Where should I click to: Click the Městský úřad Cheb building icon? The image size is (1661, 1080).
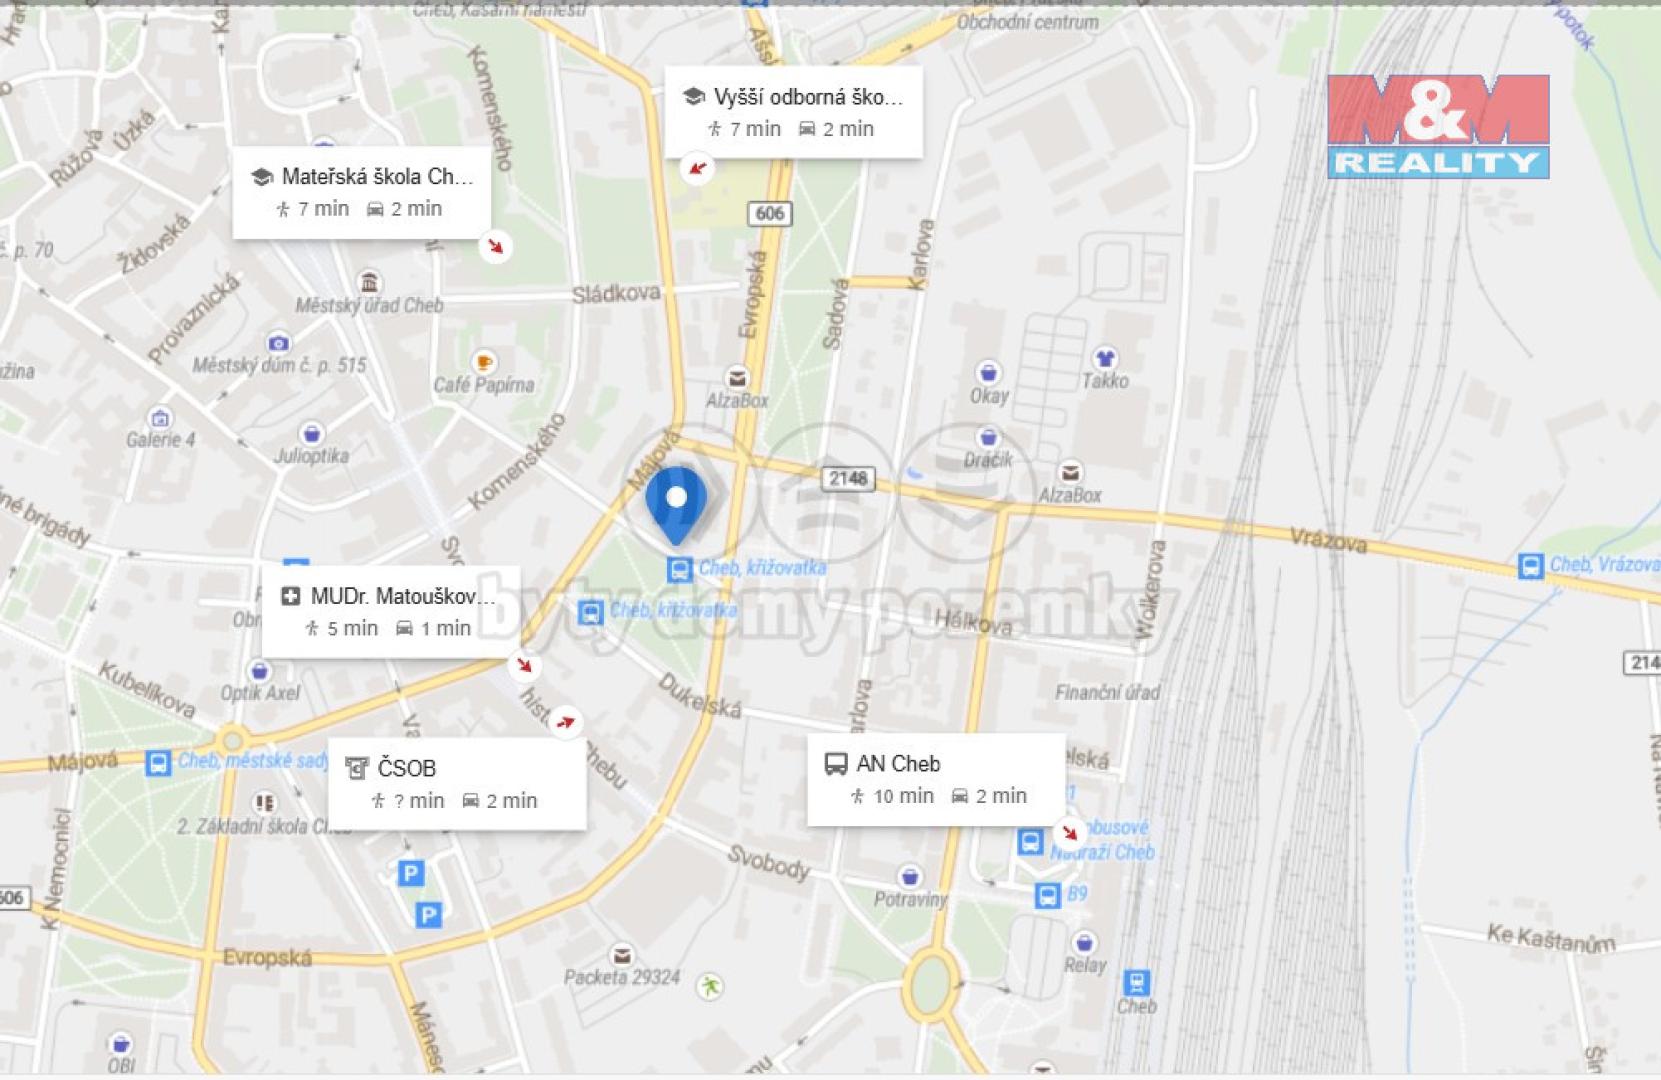369,281
